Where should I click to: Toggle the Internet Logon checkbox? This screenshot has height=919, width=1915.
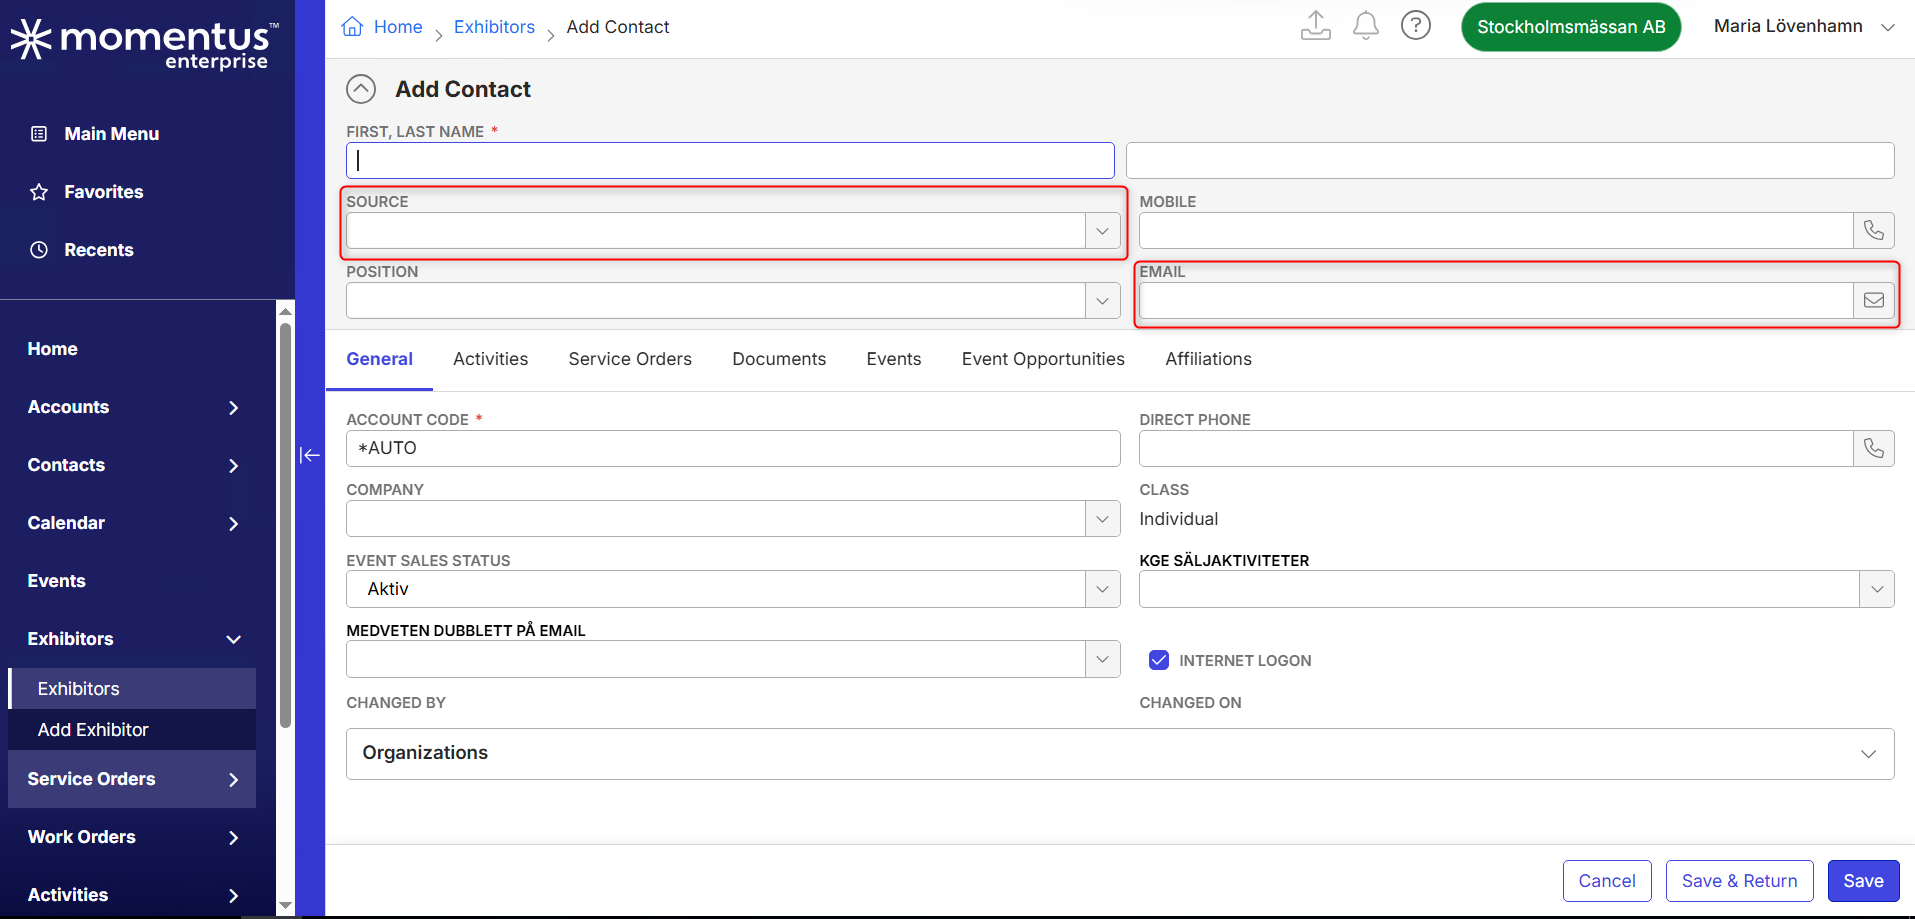[1159, 660]
